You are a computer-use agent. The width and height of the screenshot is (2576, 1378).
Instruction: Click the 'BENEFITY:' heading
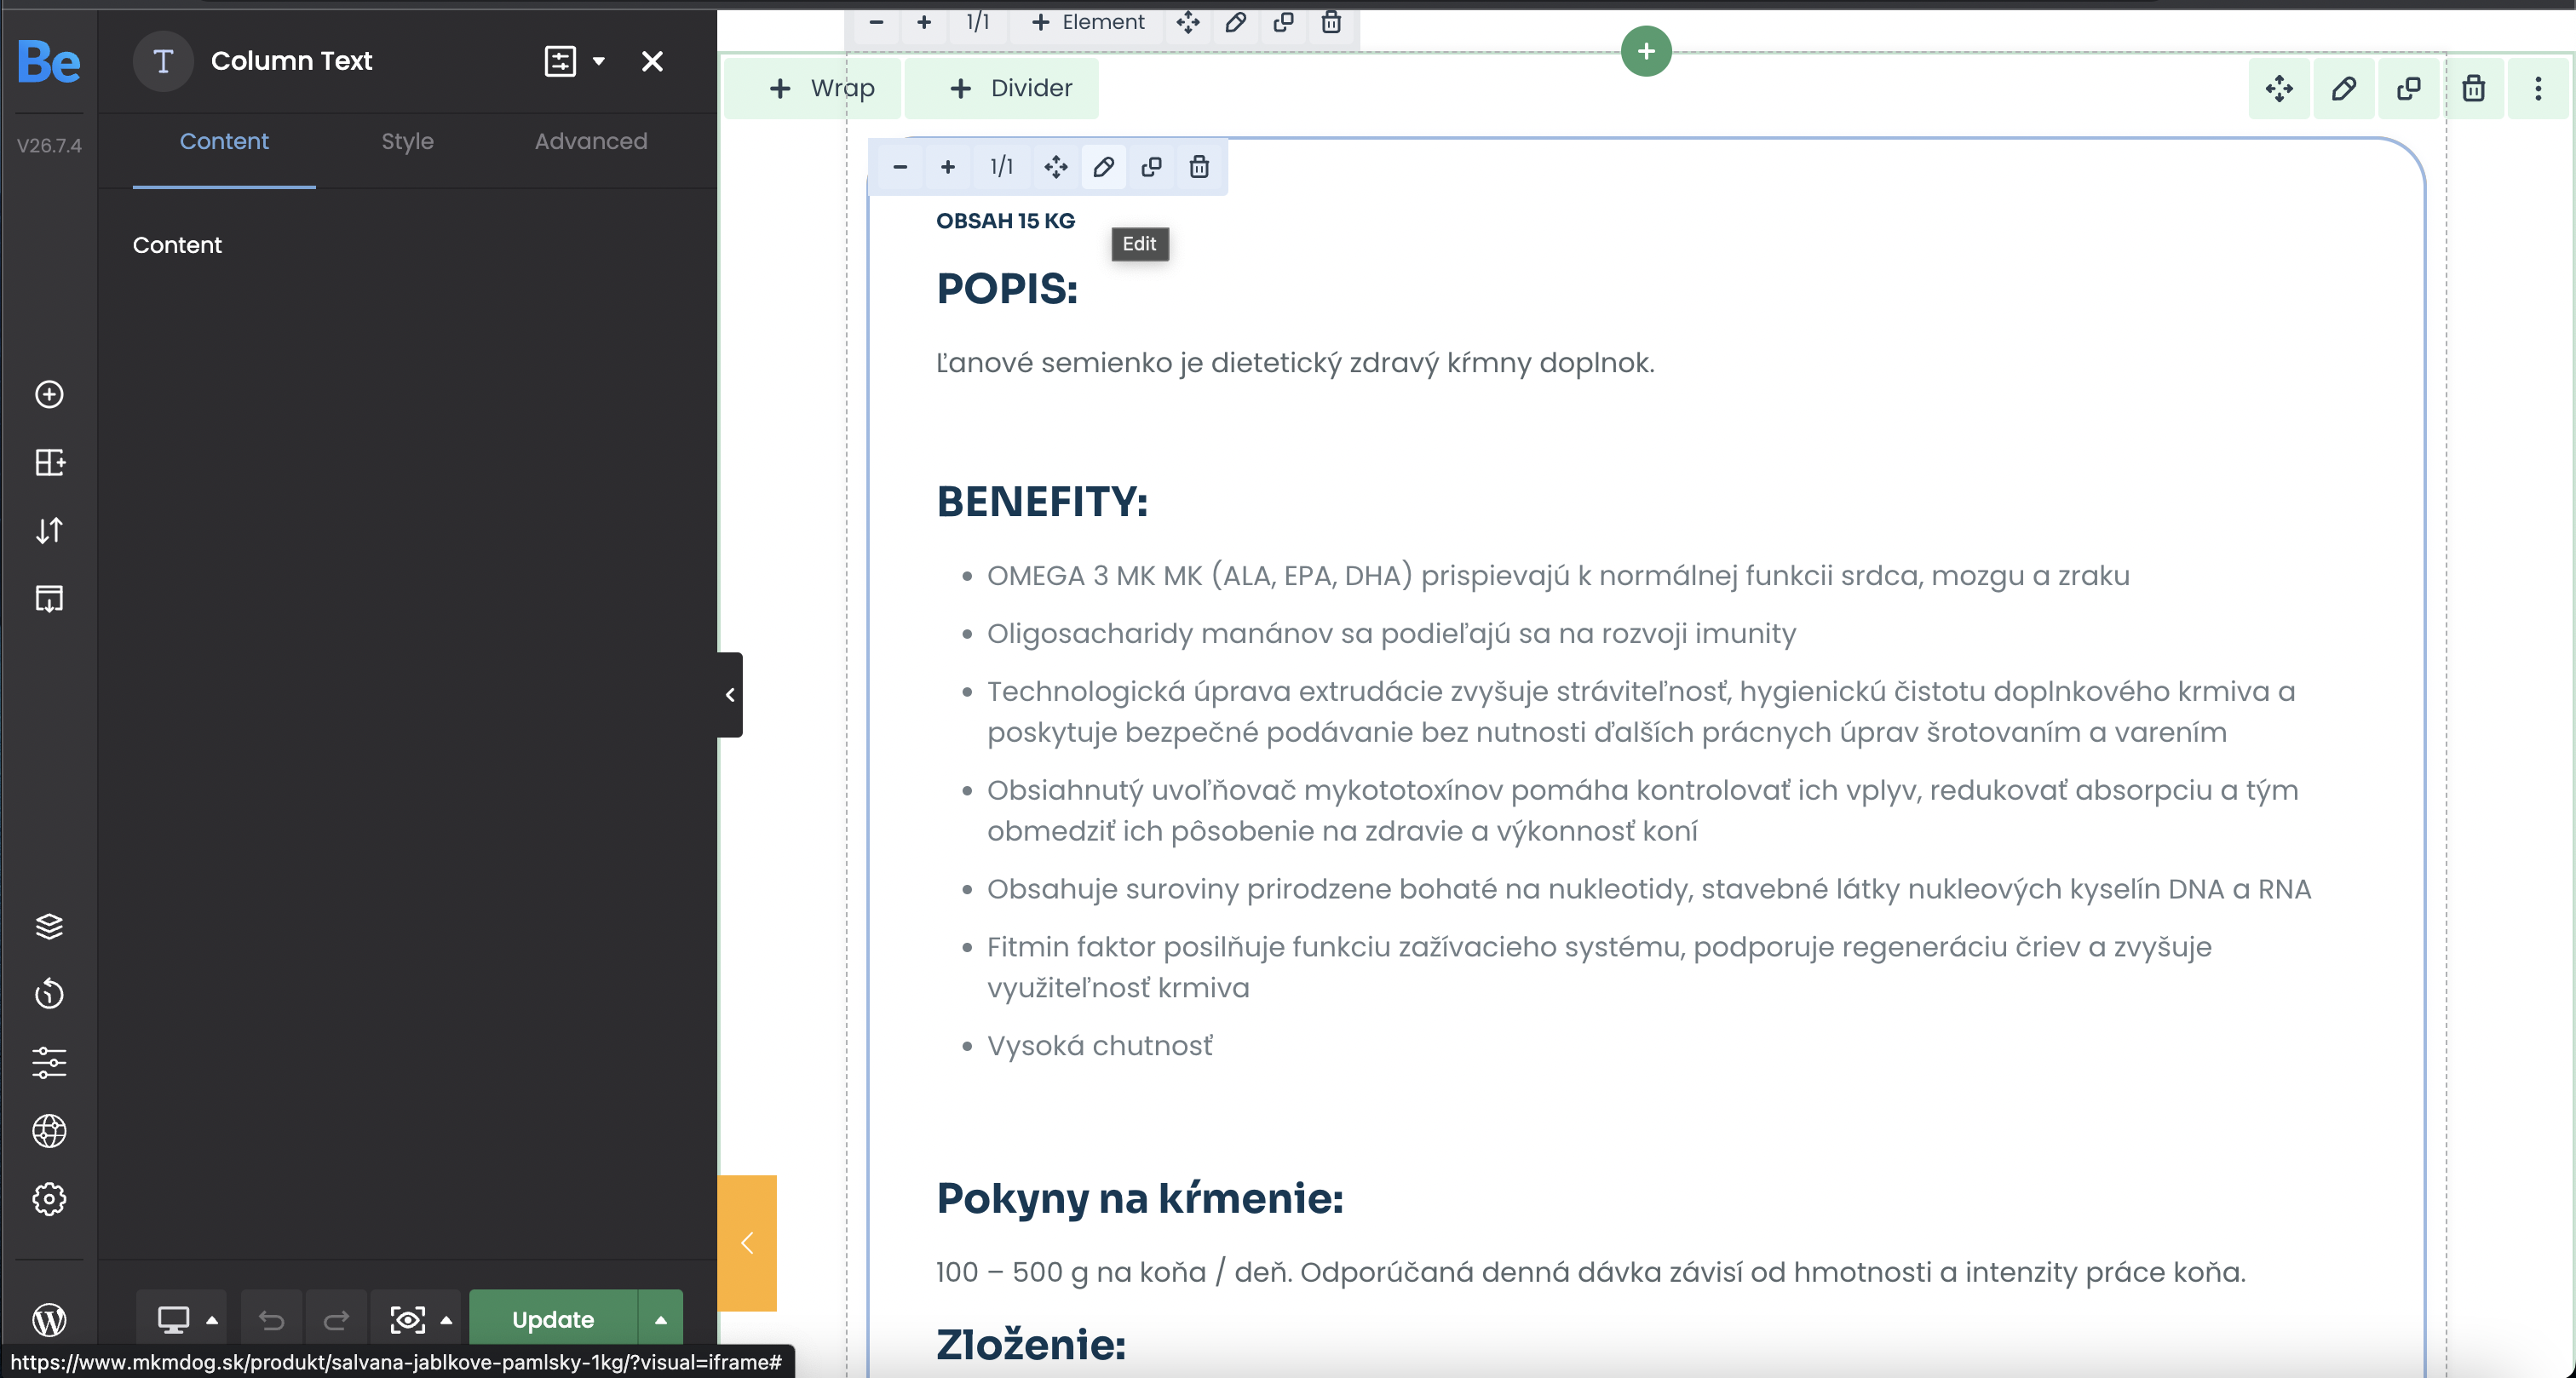pos(1042,502)
